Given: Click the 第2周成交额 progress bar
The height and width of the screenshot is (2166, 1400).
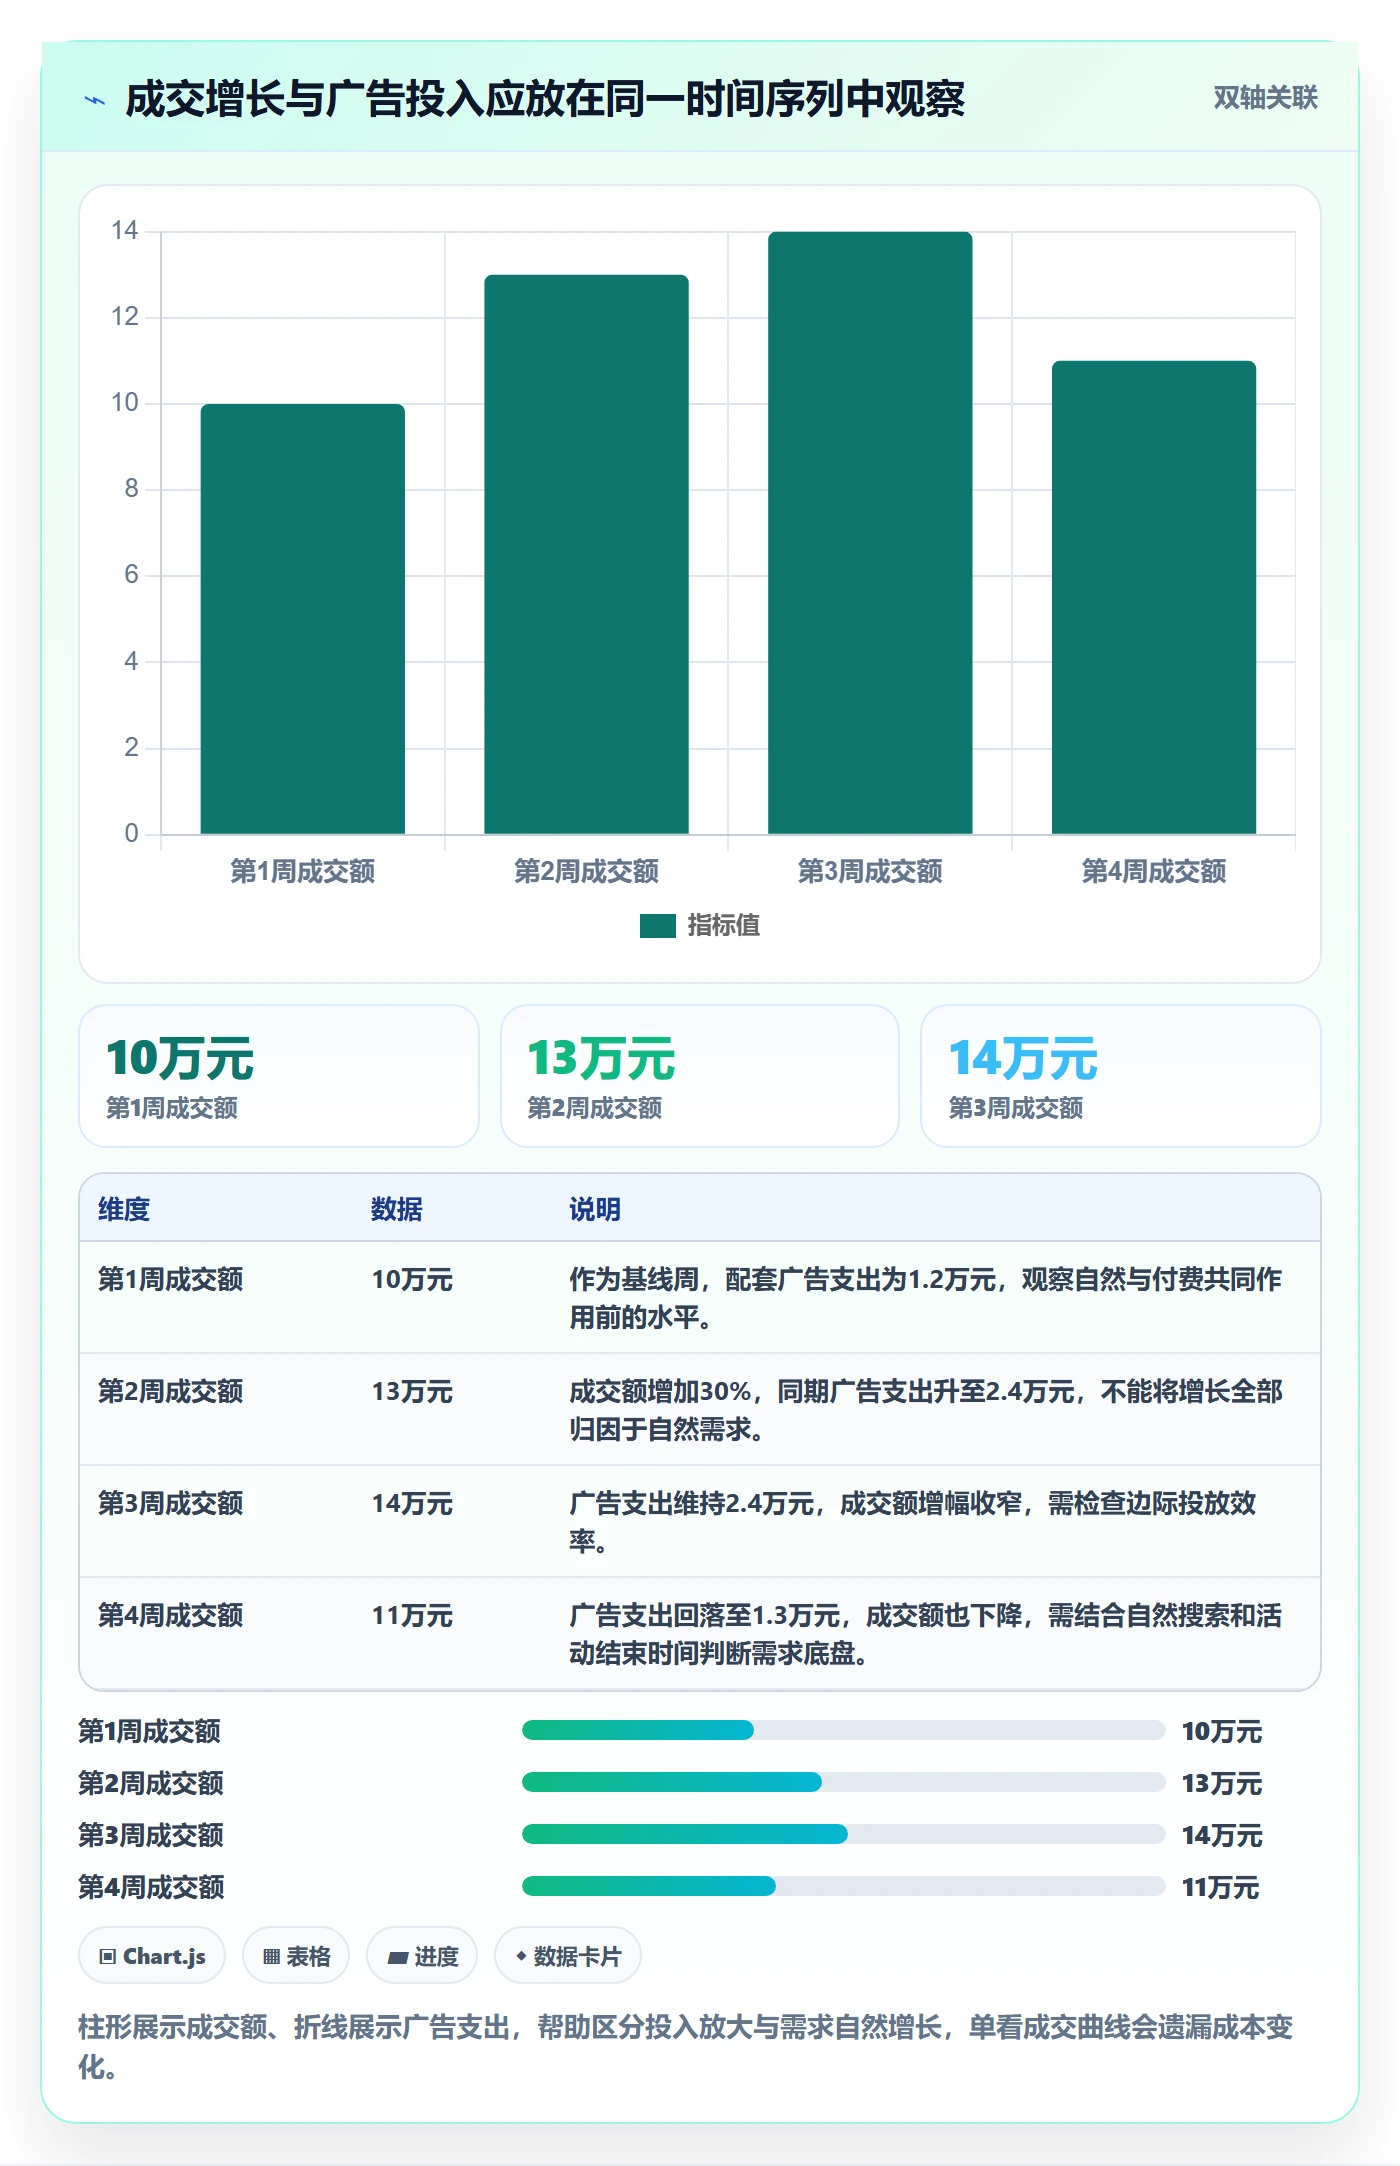Looking at the screenshot, I should coord(844,1782).
